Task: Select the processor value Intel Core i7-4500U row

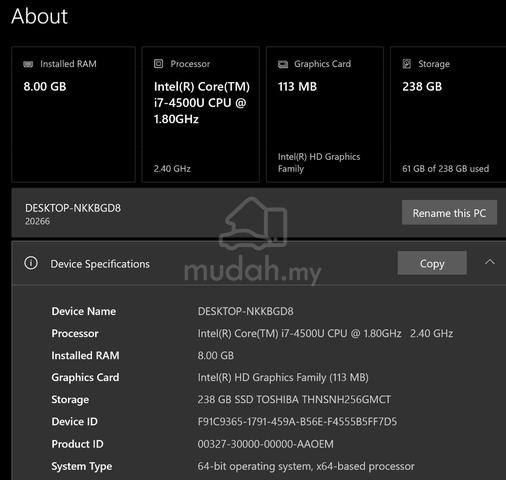Action: coord(325,333)
